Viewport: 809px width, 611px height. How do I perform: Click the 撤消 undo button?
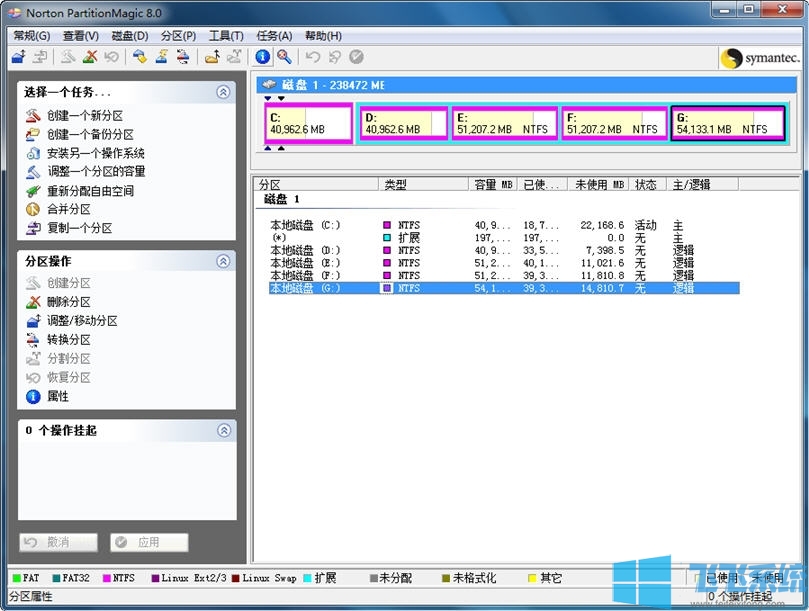[x=57, y=542]
